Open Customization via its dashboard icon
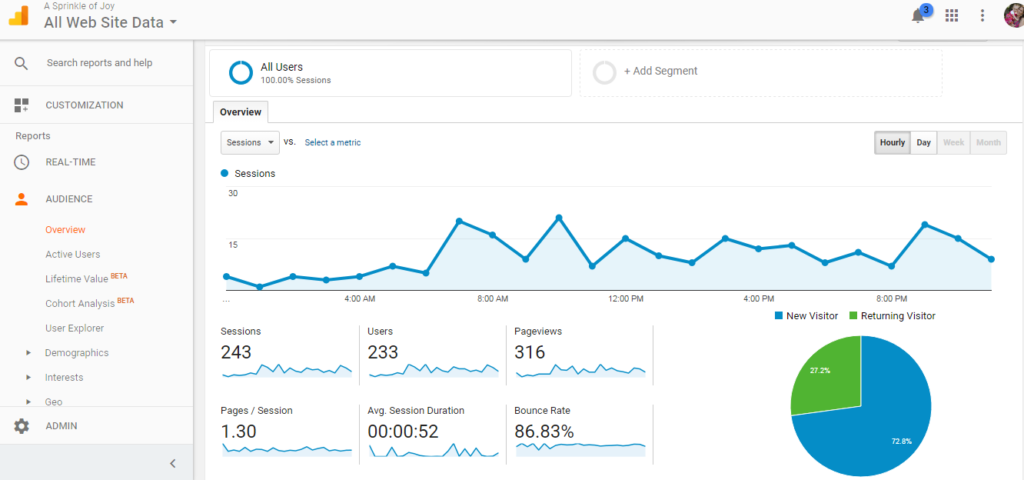The width and height of the screenshot is (1024, 480). [21, 105]
